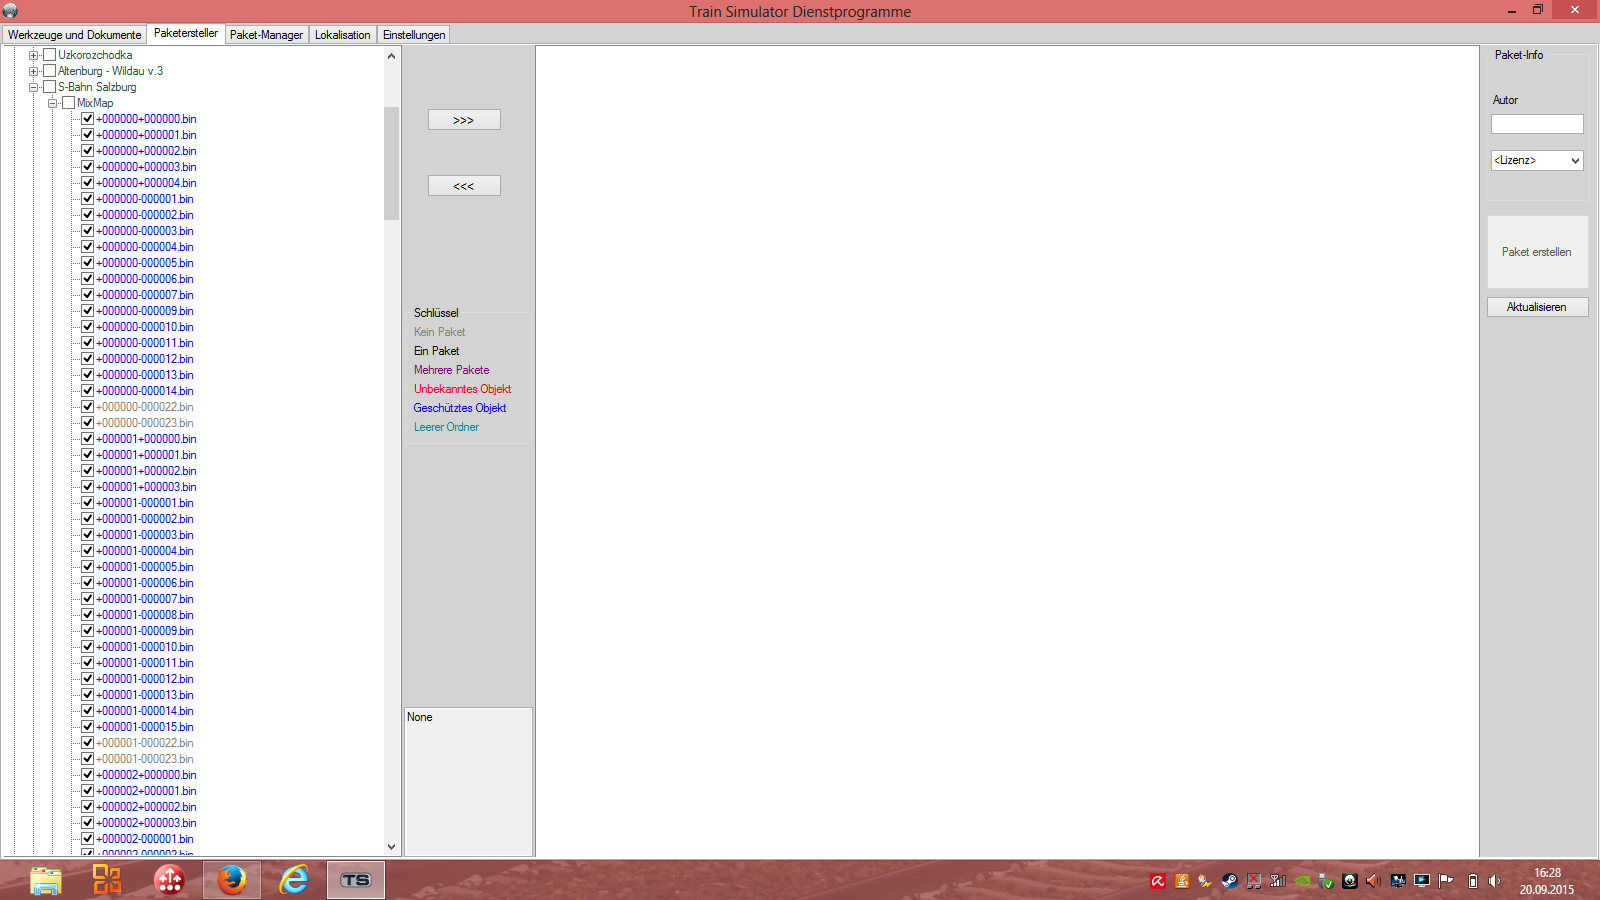Click the 'Leerer Ordner' legend label
Screen dimensions: 1600x900
tap(447, 427)
